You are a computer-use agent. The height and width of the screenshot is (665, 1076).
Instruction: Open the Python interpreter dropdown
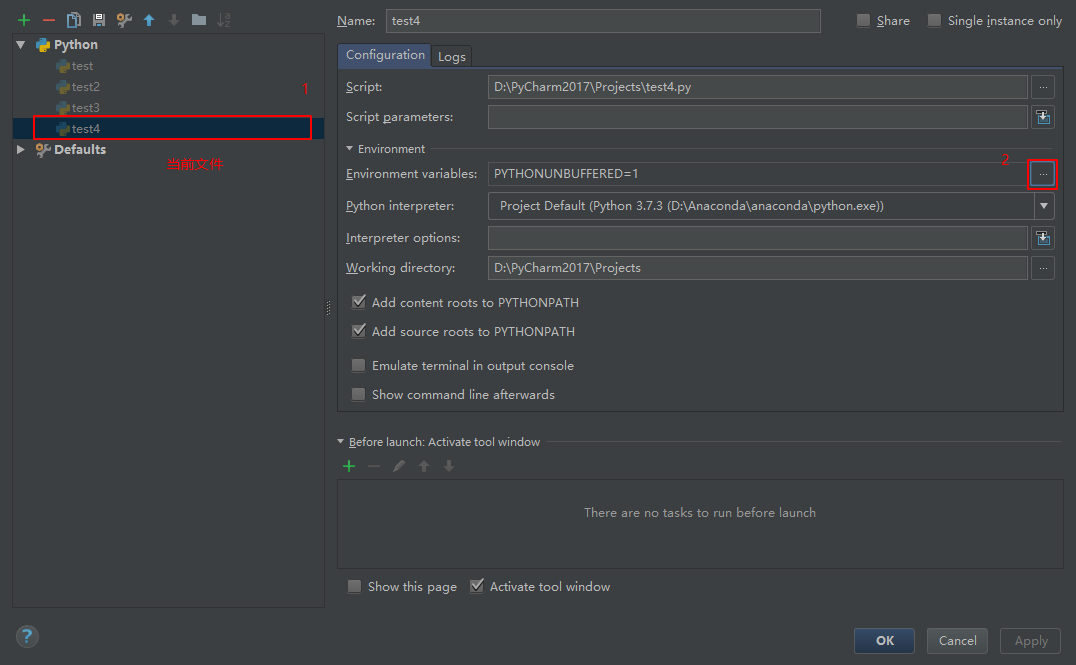pos(1043,206)
